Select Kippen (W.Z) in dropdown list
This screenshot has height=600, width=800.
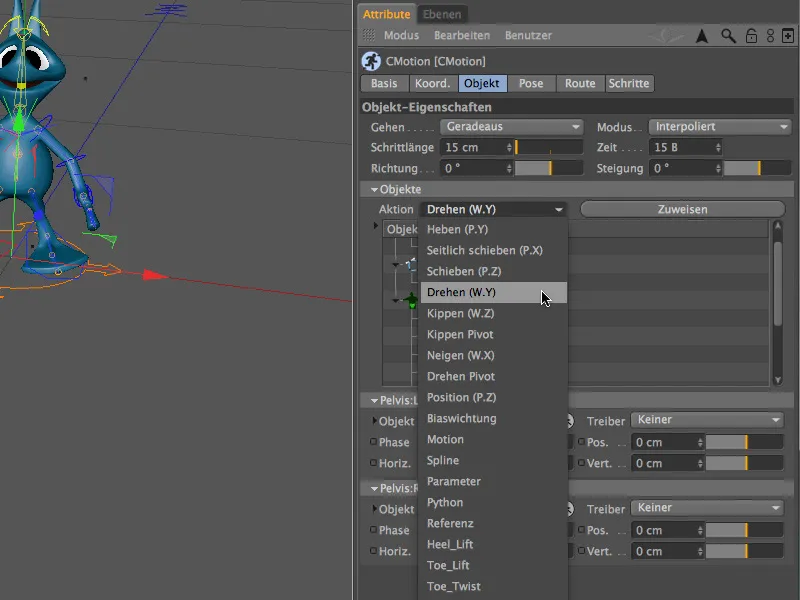click(493, 313)
